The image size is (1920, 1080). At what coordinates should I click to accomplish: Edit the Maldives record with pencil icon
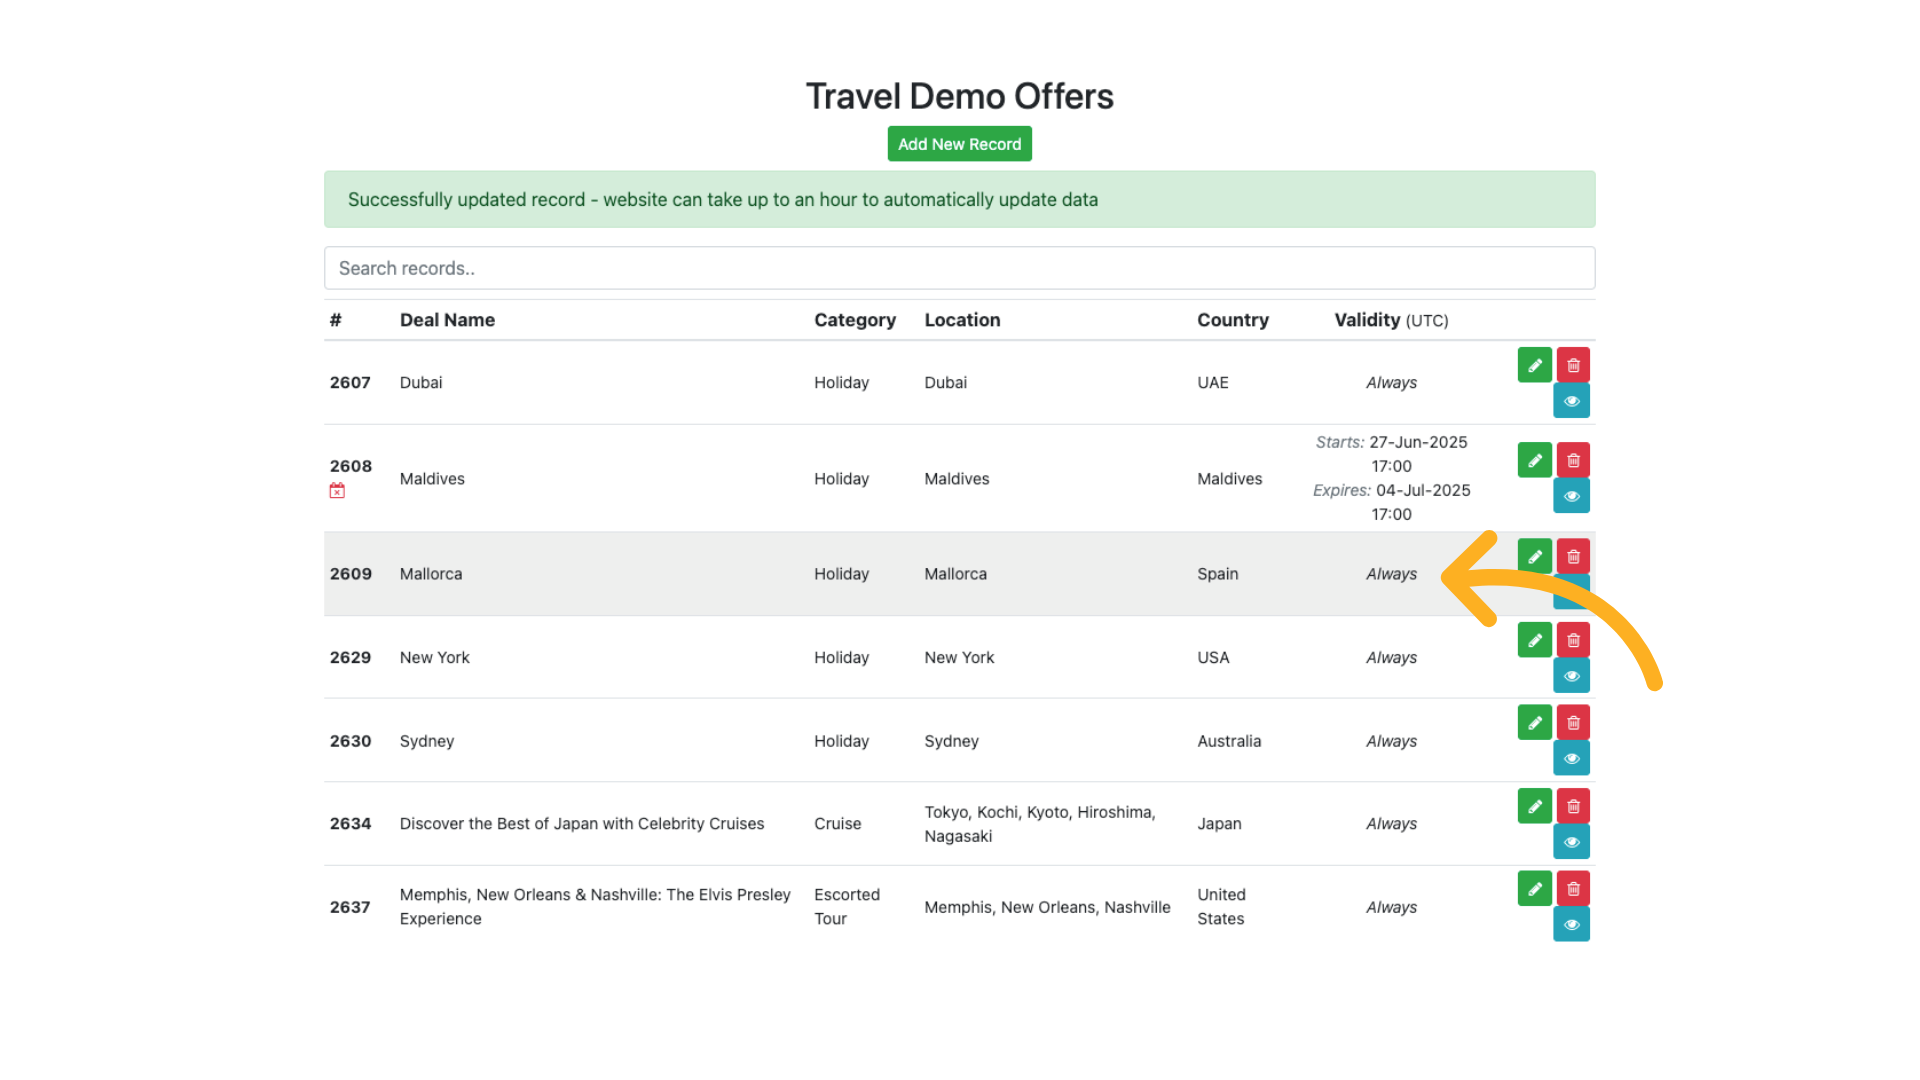click(1534, 460)
